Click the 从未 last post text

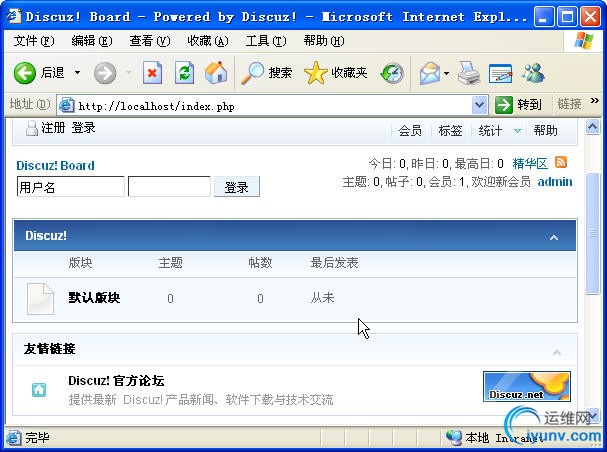click(x=322, y=298)
